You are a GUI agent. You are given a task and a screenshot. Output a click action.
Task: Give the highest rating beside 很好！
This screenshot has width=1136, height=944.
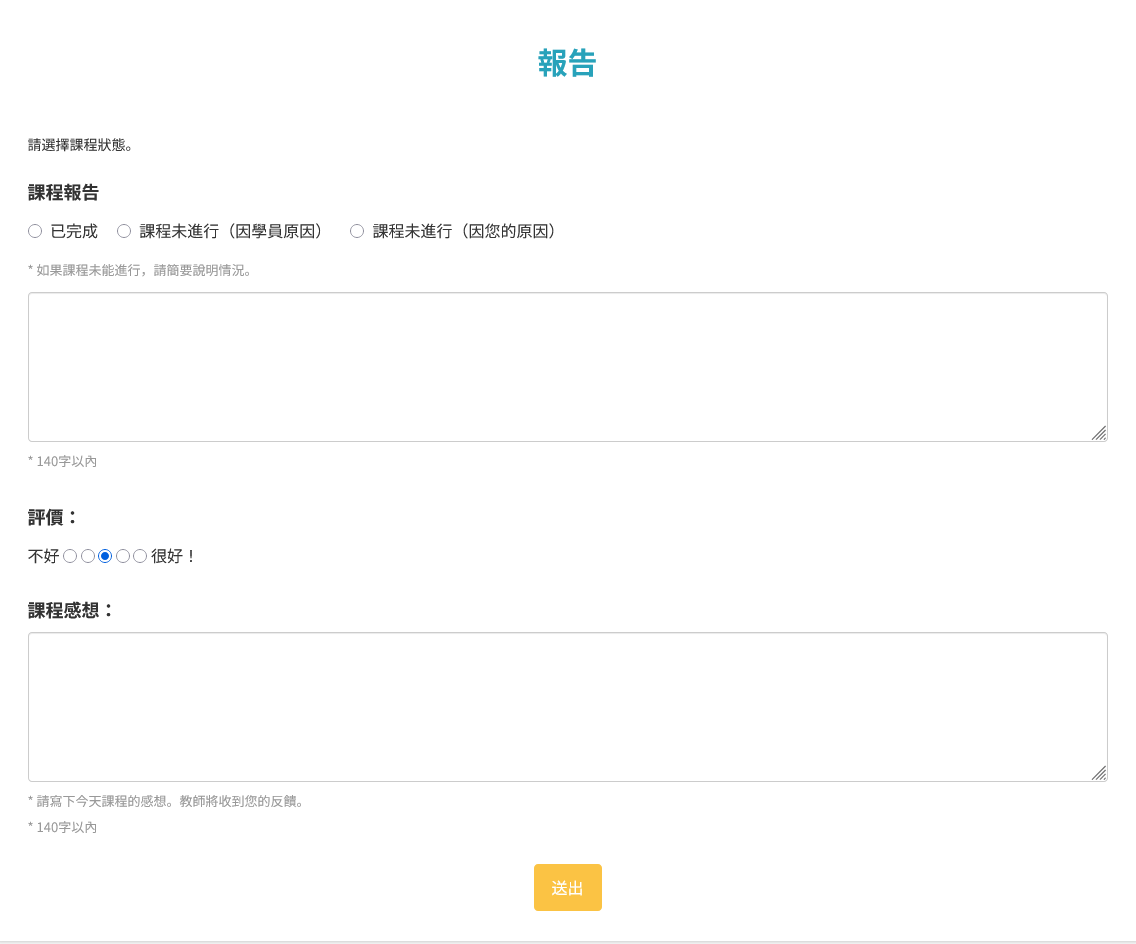click(x=139, y=555)
